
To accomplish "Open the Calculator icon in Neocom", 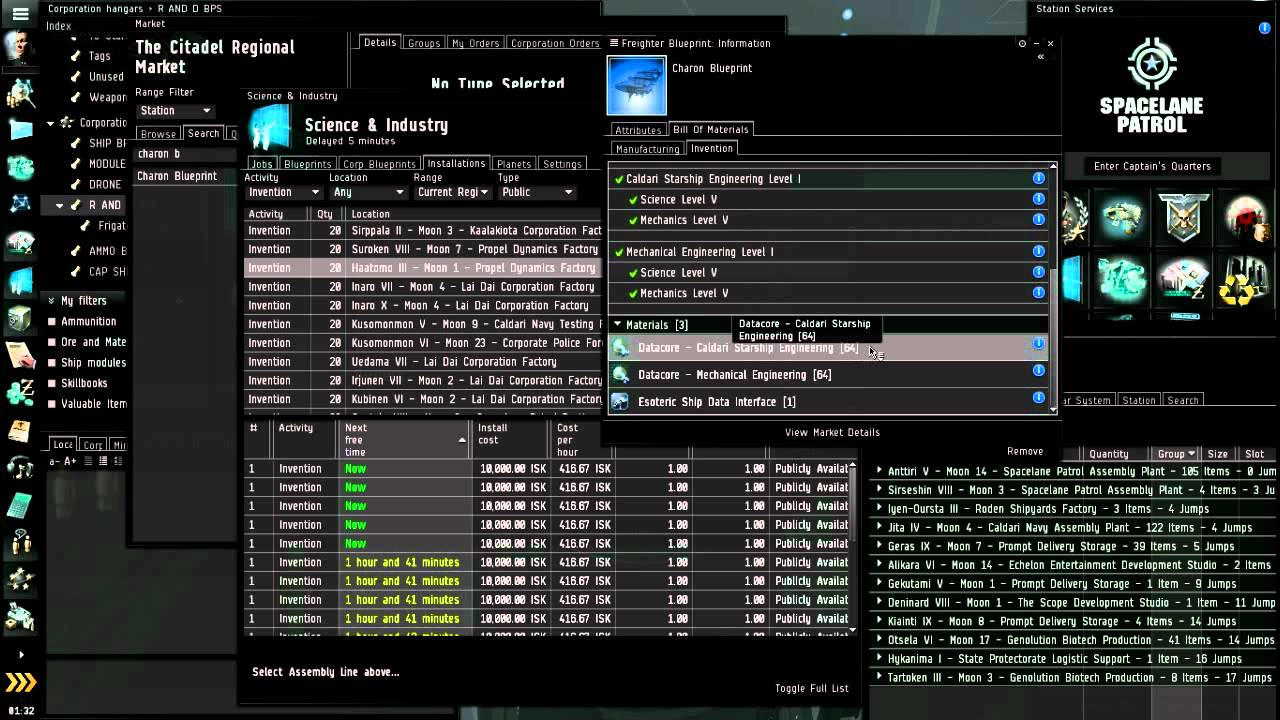I will point(20,506).
